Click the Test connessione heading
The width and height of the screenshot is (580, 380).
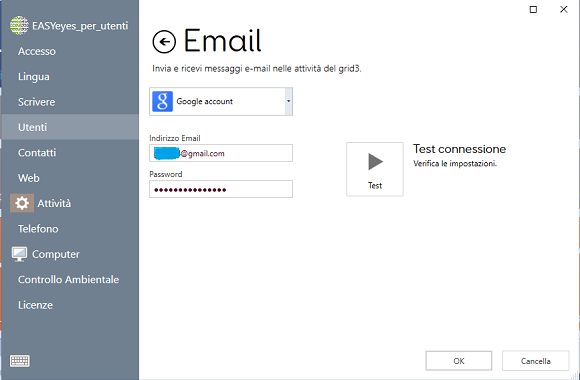point(459,149)
